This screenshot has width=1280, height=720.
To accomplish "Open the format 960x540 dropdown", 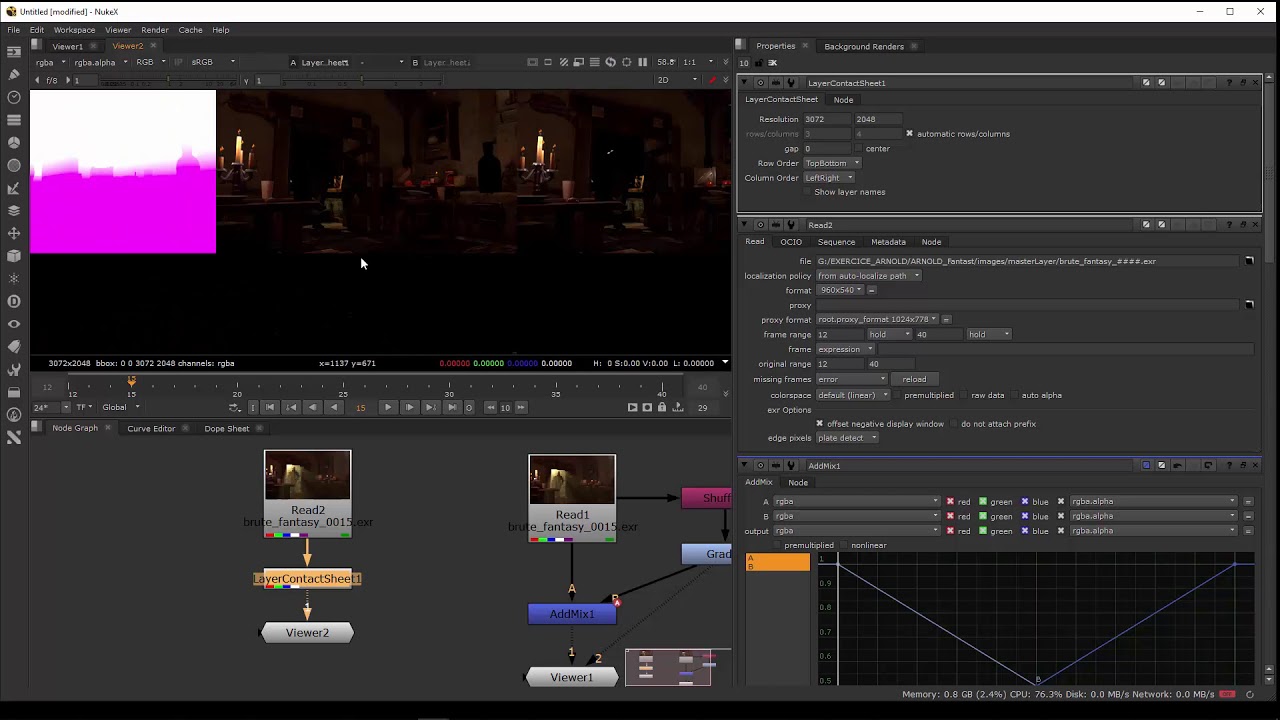I will pyautogui.click(x=840, y=290).
